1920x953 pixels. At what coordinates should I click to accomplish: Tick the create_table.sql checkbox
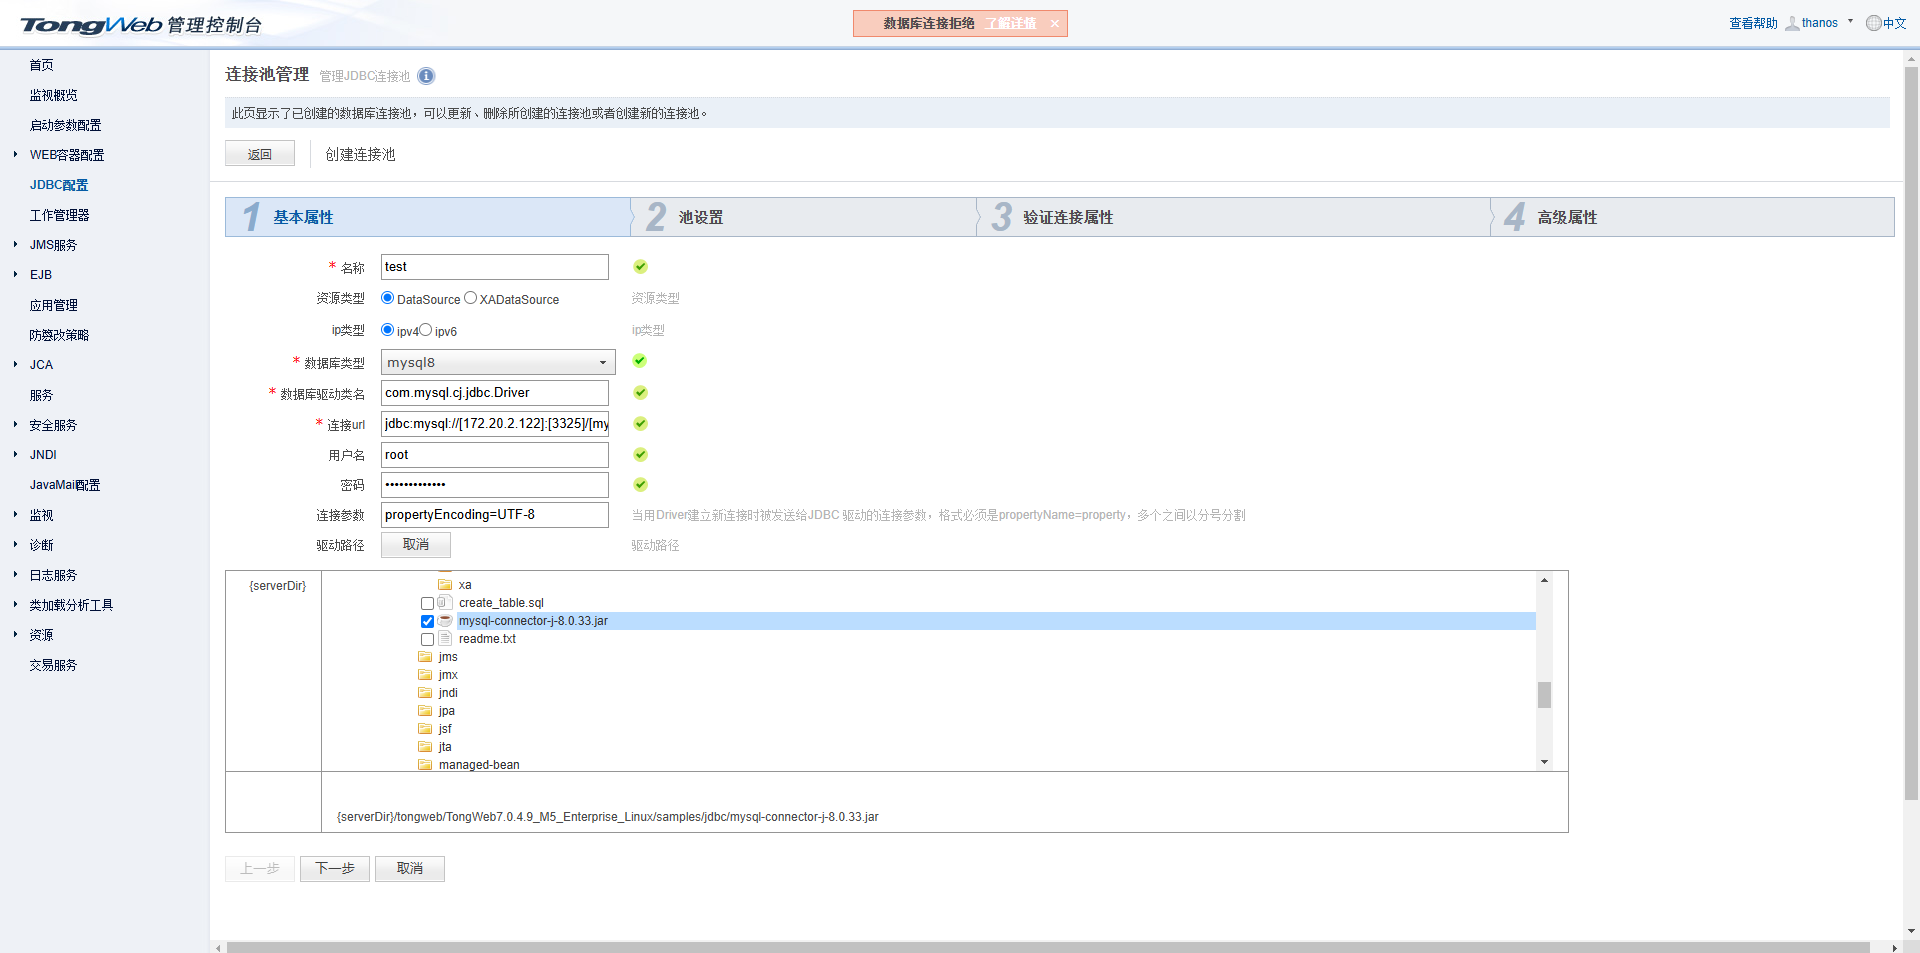[428, 604]
